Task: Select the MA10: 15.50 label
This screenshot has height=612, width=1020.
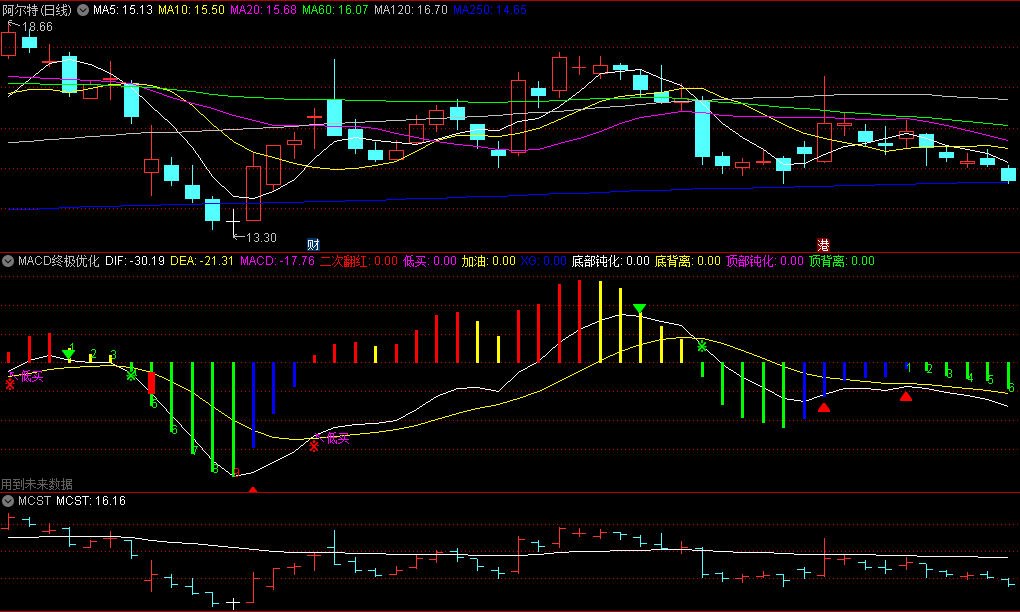Action: coord(191,10)
